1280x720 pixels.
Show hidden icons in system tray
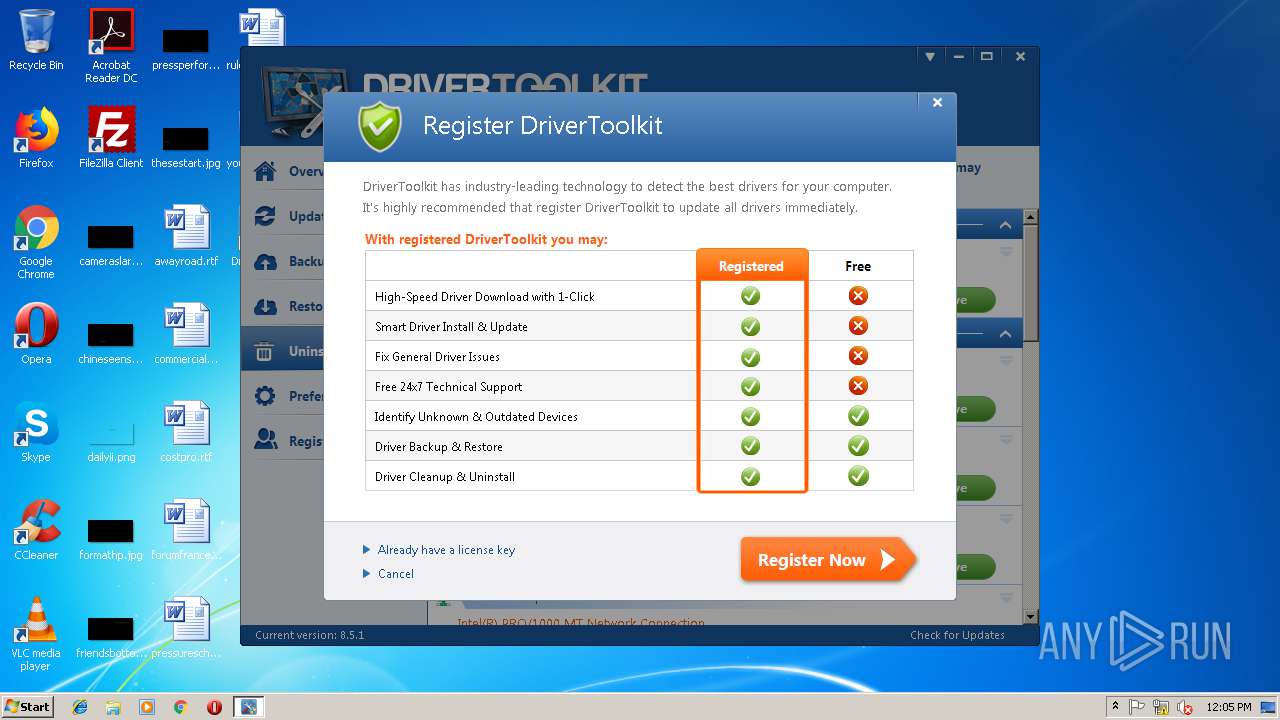click(x=1115, y=707)
